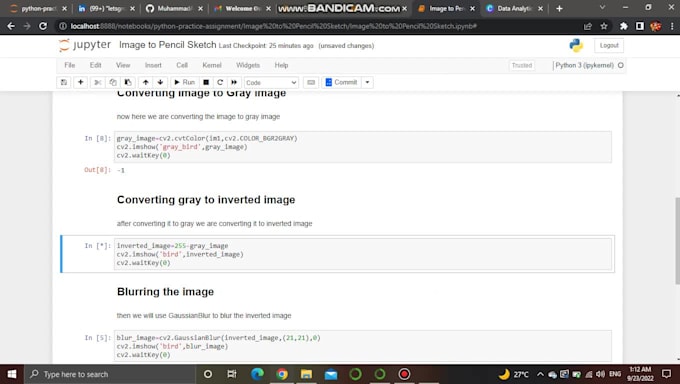Open Task View in the taskbar
The image size is (680, 384).
(232, 374)
